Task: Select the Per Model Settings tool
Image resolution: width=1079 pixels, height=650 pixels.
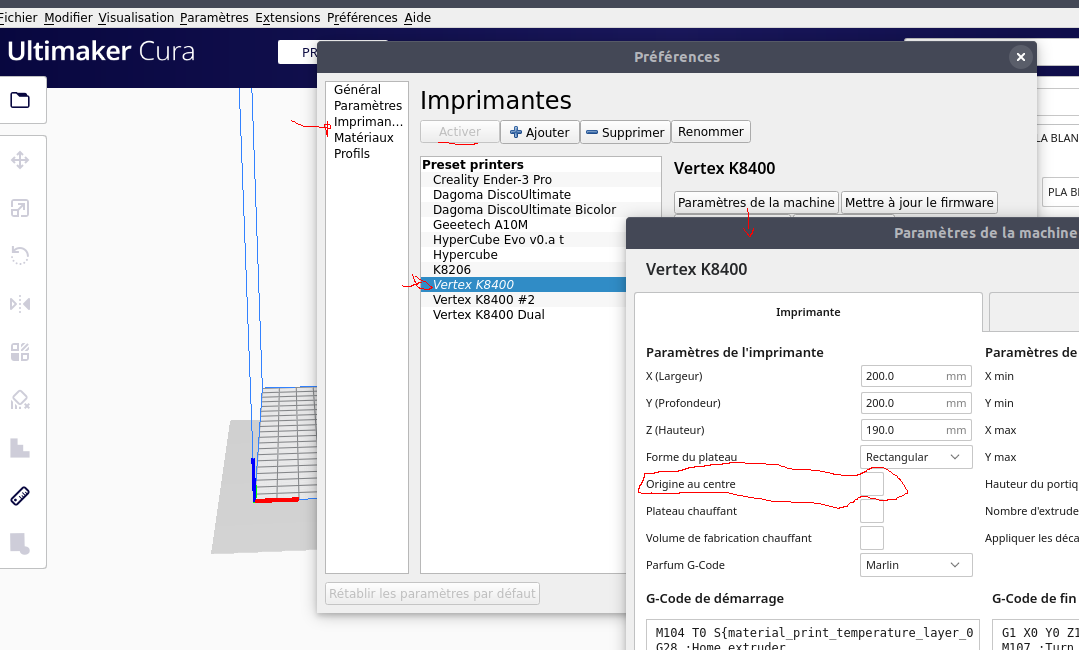Action: pos(20,352)
